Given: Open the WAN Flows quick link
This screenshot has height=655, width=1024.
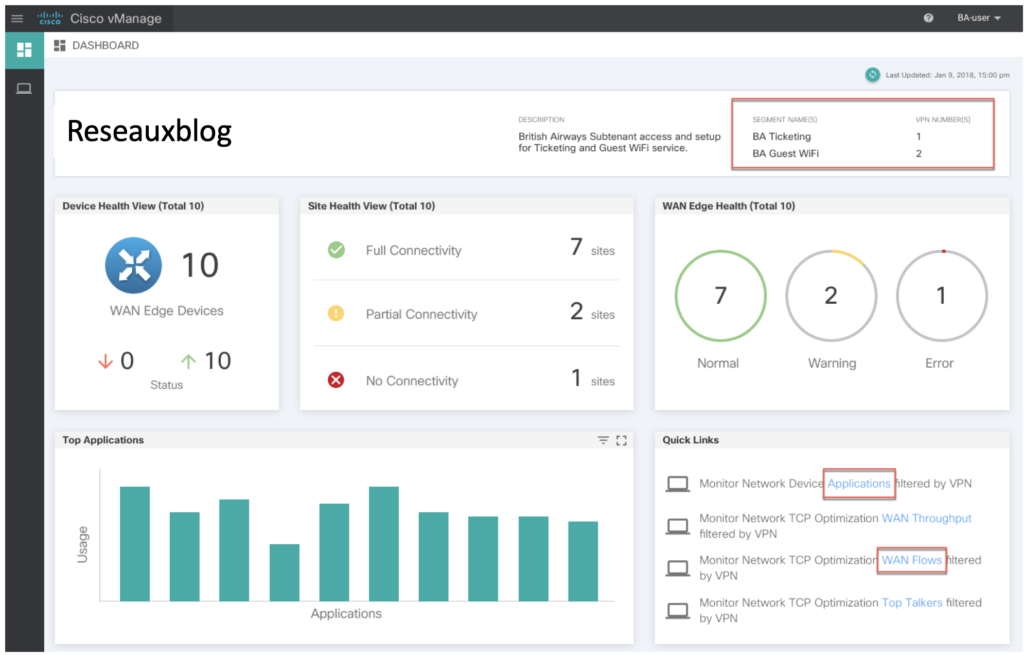Looking at the screenshot, I should tap(912, 560).
